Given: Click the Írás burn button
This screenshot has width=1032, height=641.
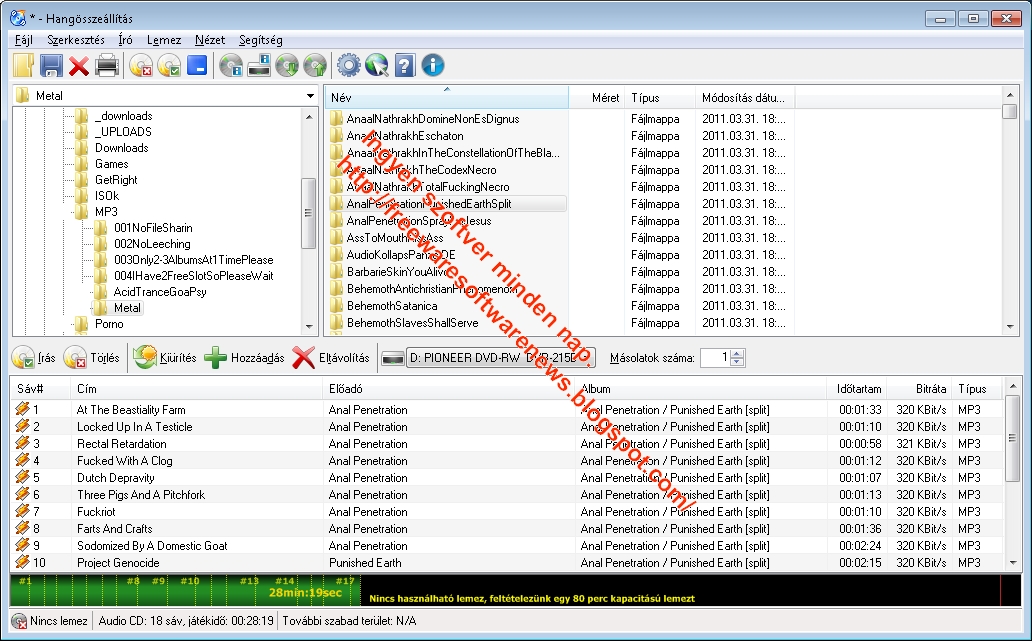Looking at the screenshot, I should click(x=34, y=358).
